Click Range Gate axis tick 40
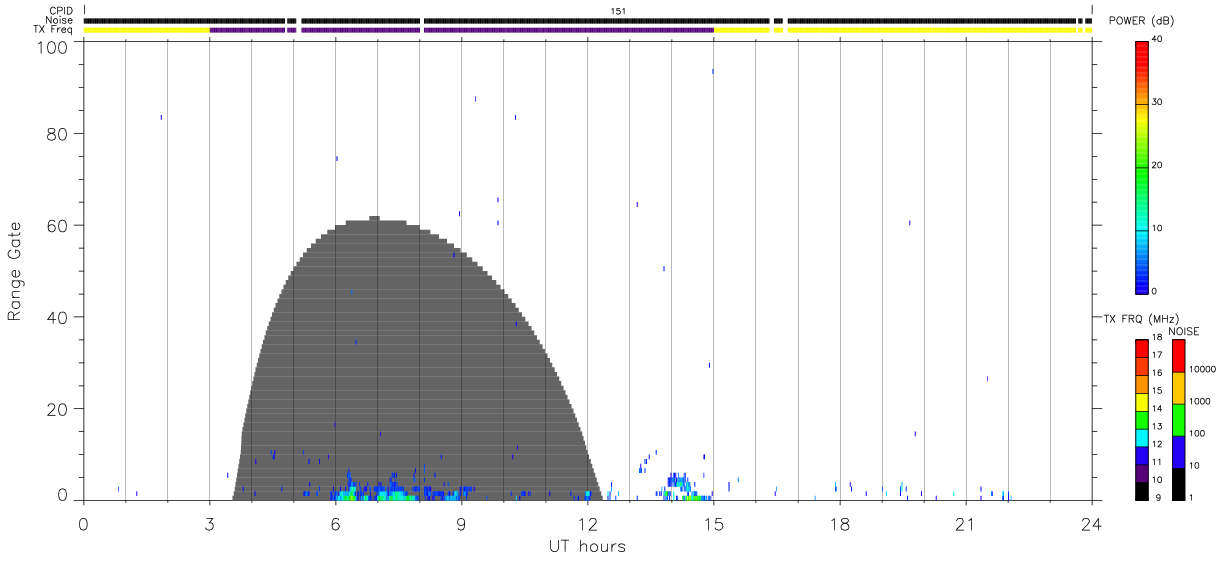The height and width of the screenshot is (567, 1228). click(x=57, y=317)
